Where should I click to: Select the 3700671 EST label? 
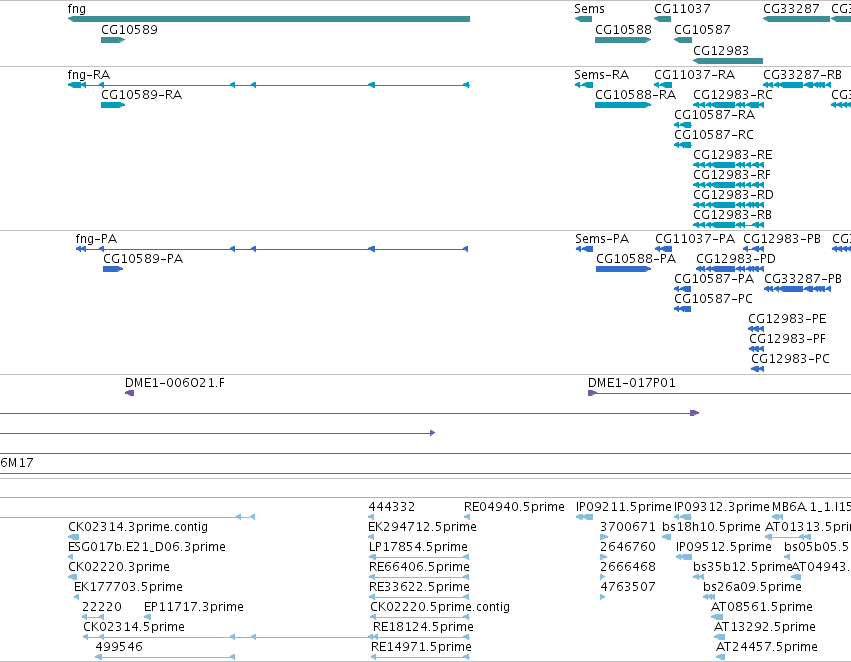click(x=628, y=527)
